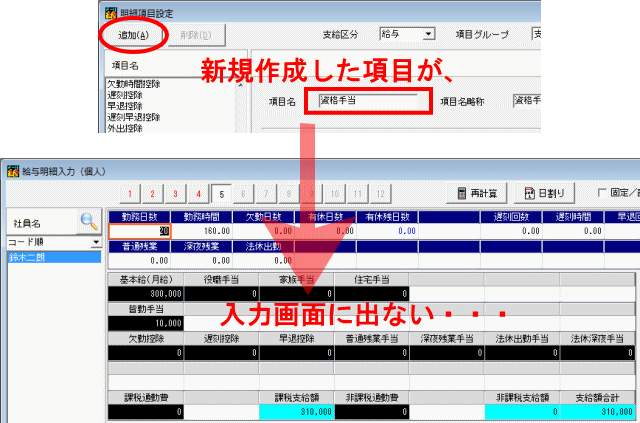This screenshot has height=423, width=640.
Task: Switch to month tab 3
Action: coord(176,194)
